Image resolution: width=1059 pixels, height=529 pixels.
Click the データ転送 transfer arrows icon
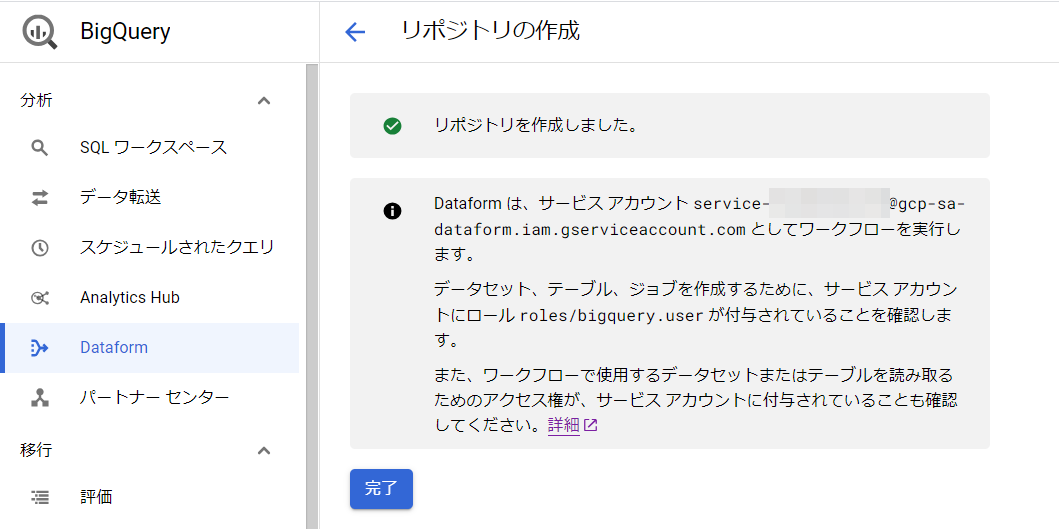40,198
